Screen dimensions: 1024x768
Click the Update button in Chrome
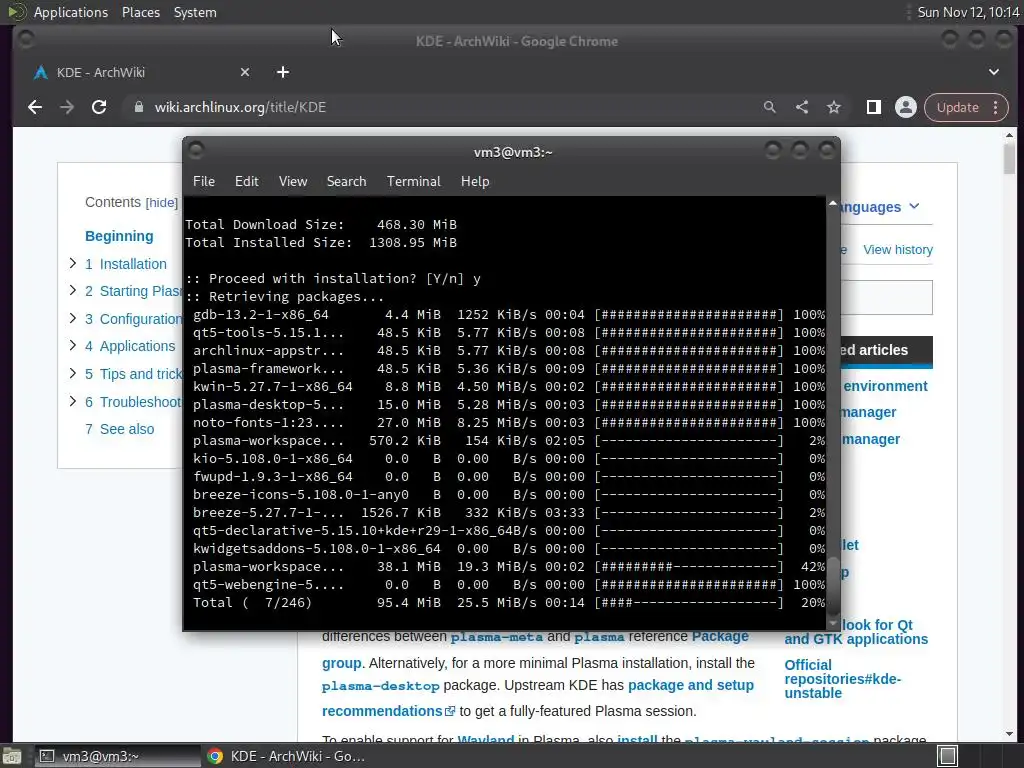[957, 107]
